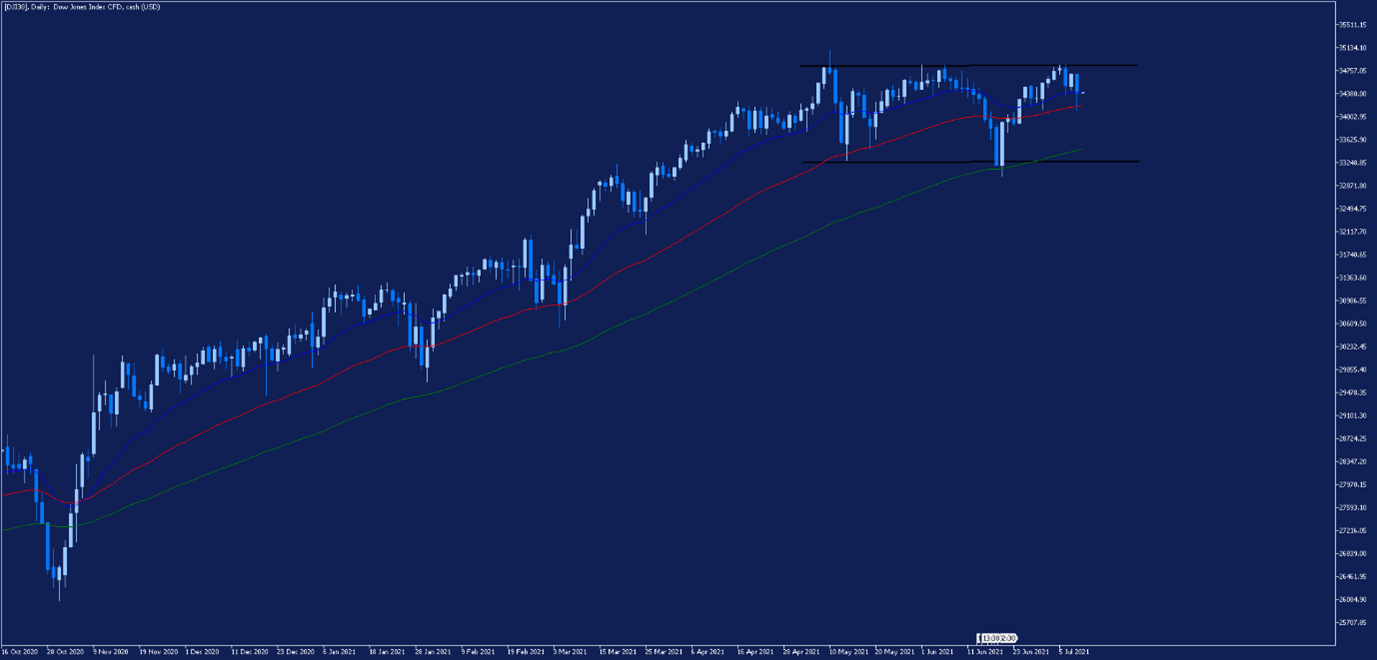
Task: Select the lower black horizontal support line
Action: [x=968, y=162]
